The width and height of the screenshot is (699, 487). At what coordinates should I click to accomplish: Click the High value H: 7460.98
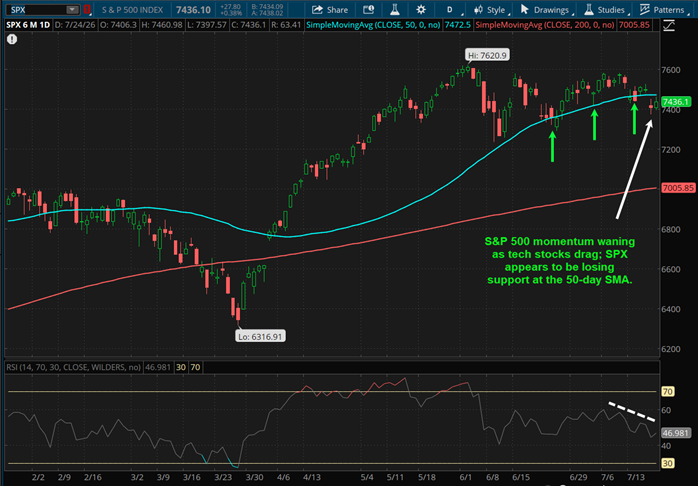click(162, 25)
